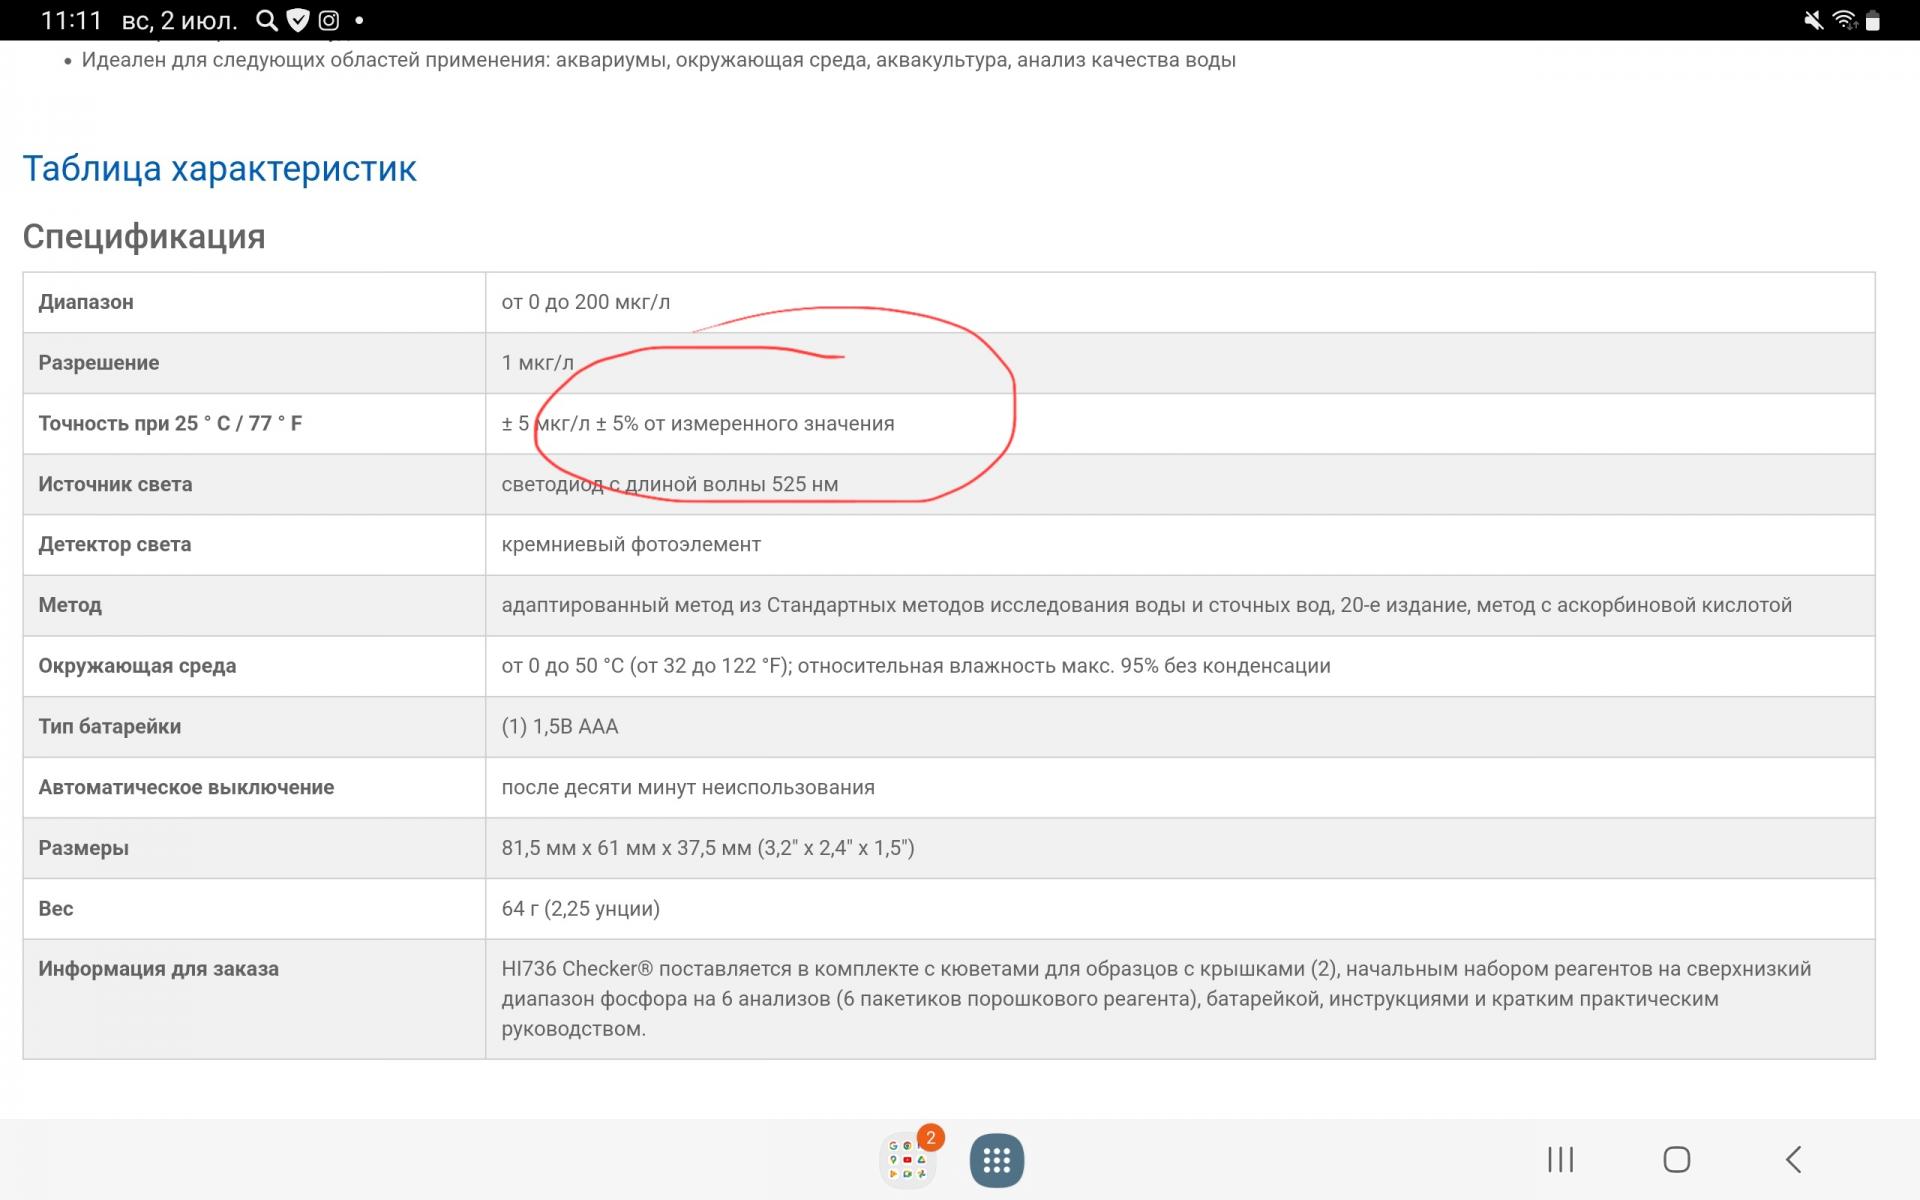Click the 'Тип батарейки' row label
This screenshot has width=1920, height=1200.
[110, 727]
